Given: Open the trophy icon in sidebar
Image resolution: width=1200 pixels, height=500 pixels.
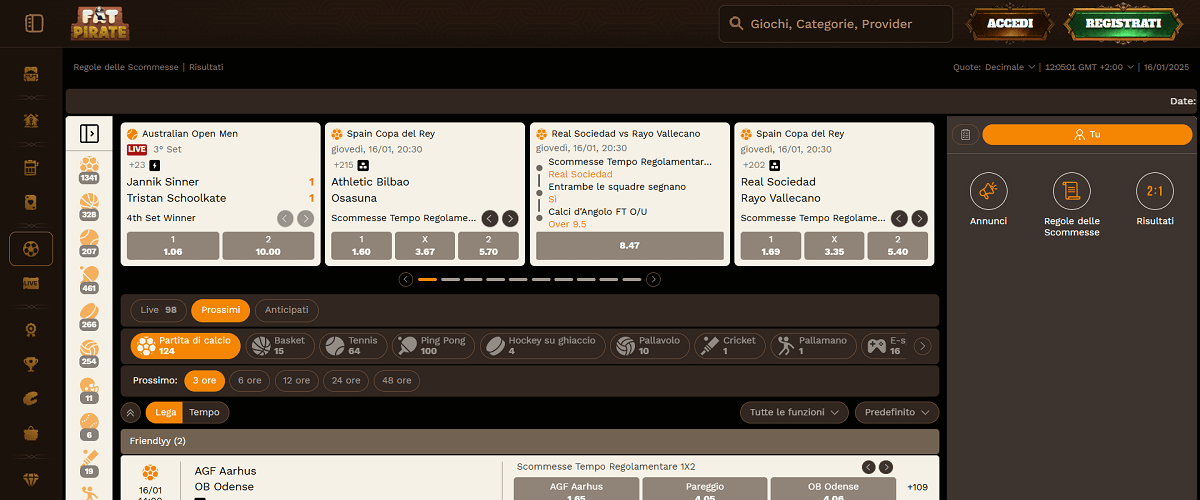Looking at the screenshot, I should point(31,363).
